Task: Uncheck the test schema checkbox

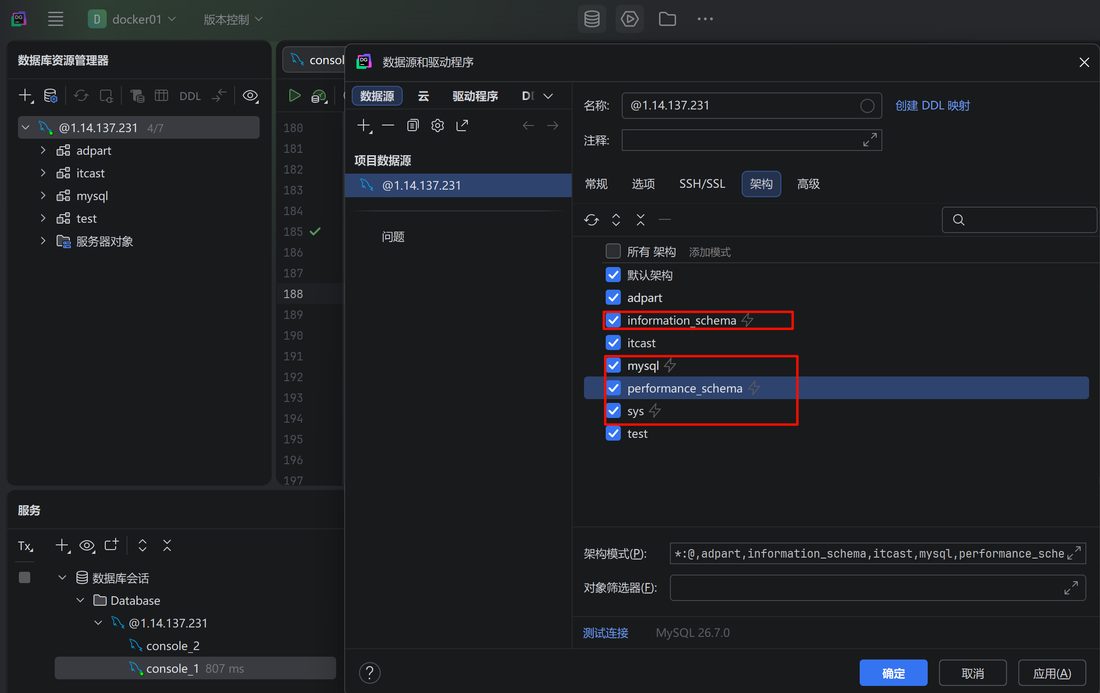Action: (x=613, y=433)
